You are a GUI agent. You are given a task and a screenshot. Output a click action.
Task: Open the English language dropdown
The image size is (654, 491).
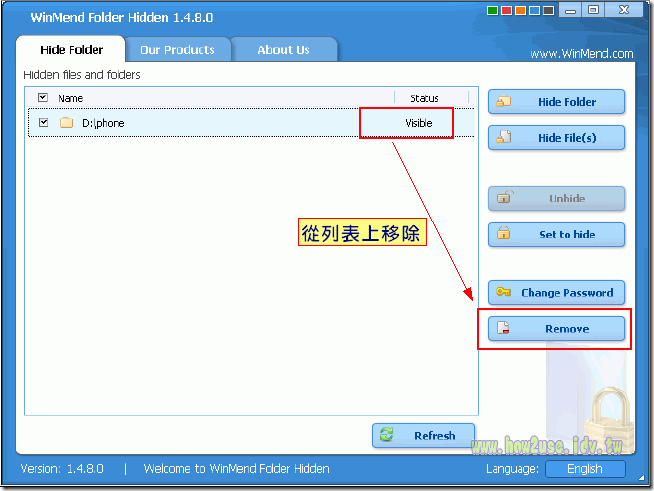point(585,469)
